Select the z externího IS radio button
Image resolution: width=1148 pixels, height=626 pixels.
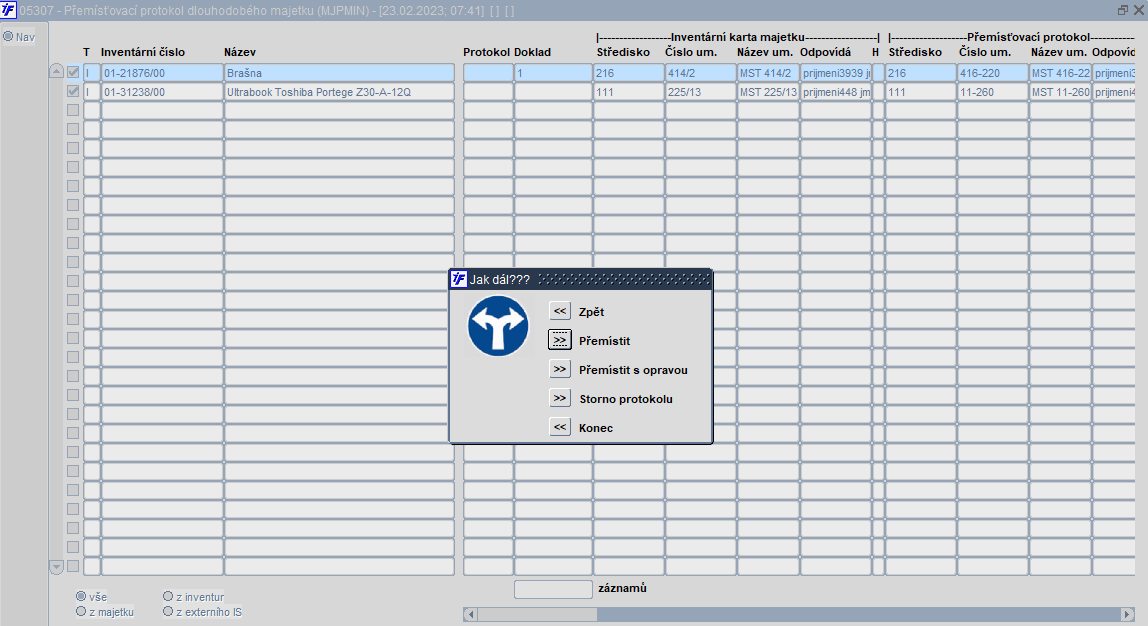[168, 611]
